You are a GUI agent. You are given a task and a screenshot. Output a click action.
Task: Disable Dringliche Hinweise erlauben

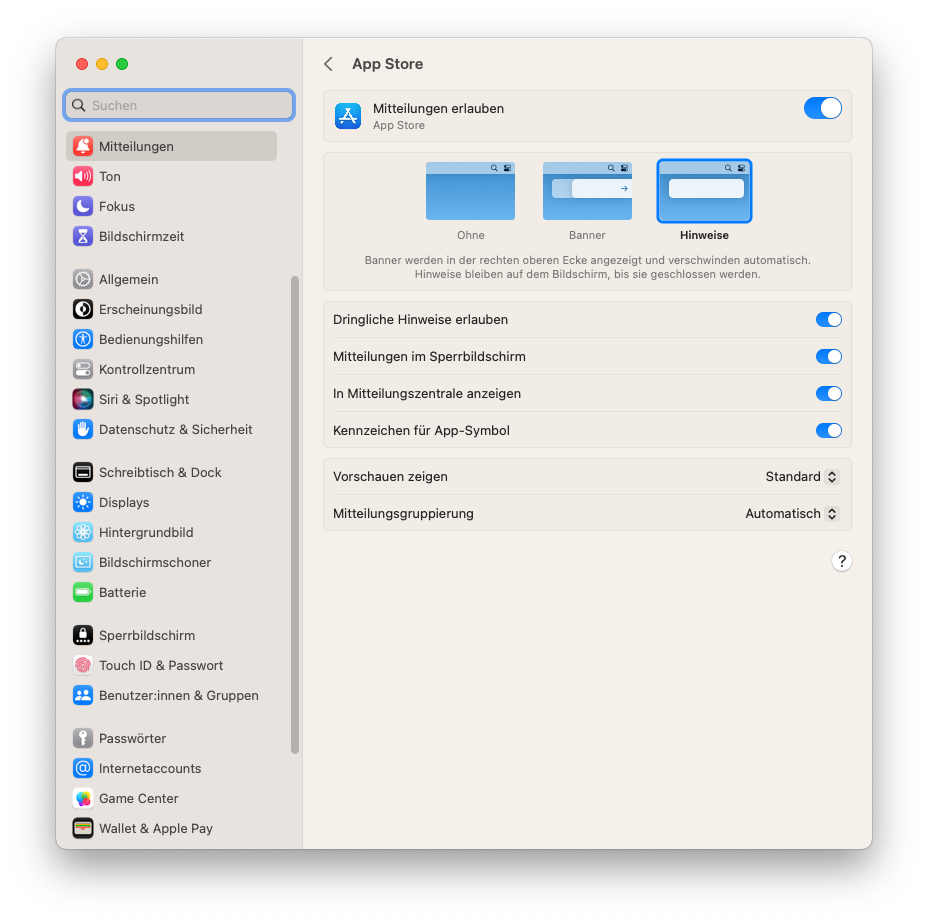pos(829,320)
